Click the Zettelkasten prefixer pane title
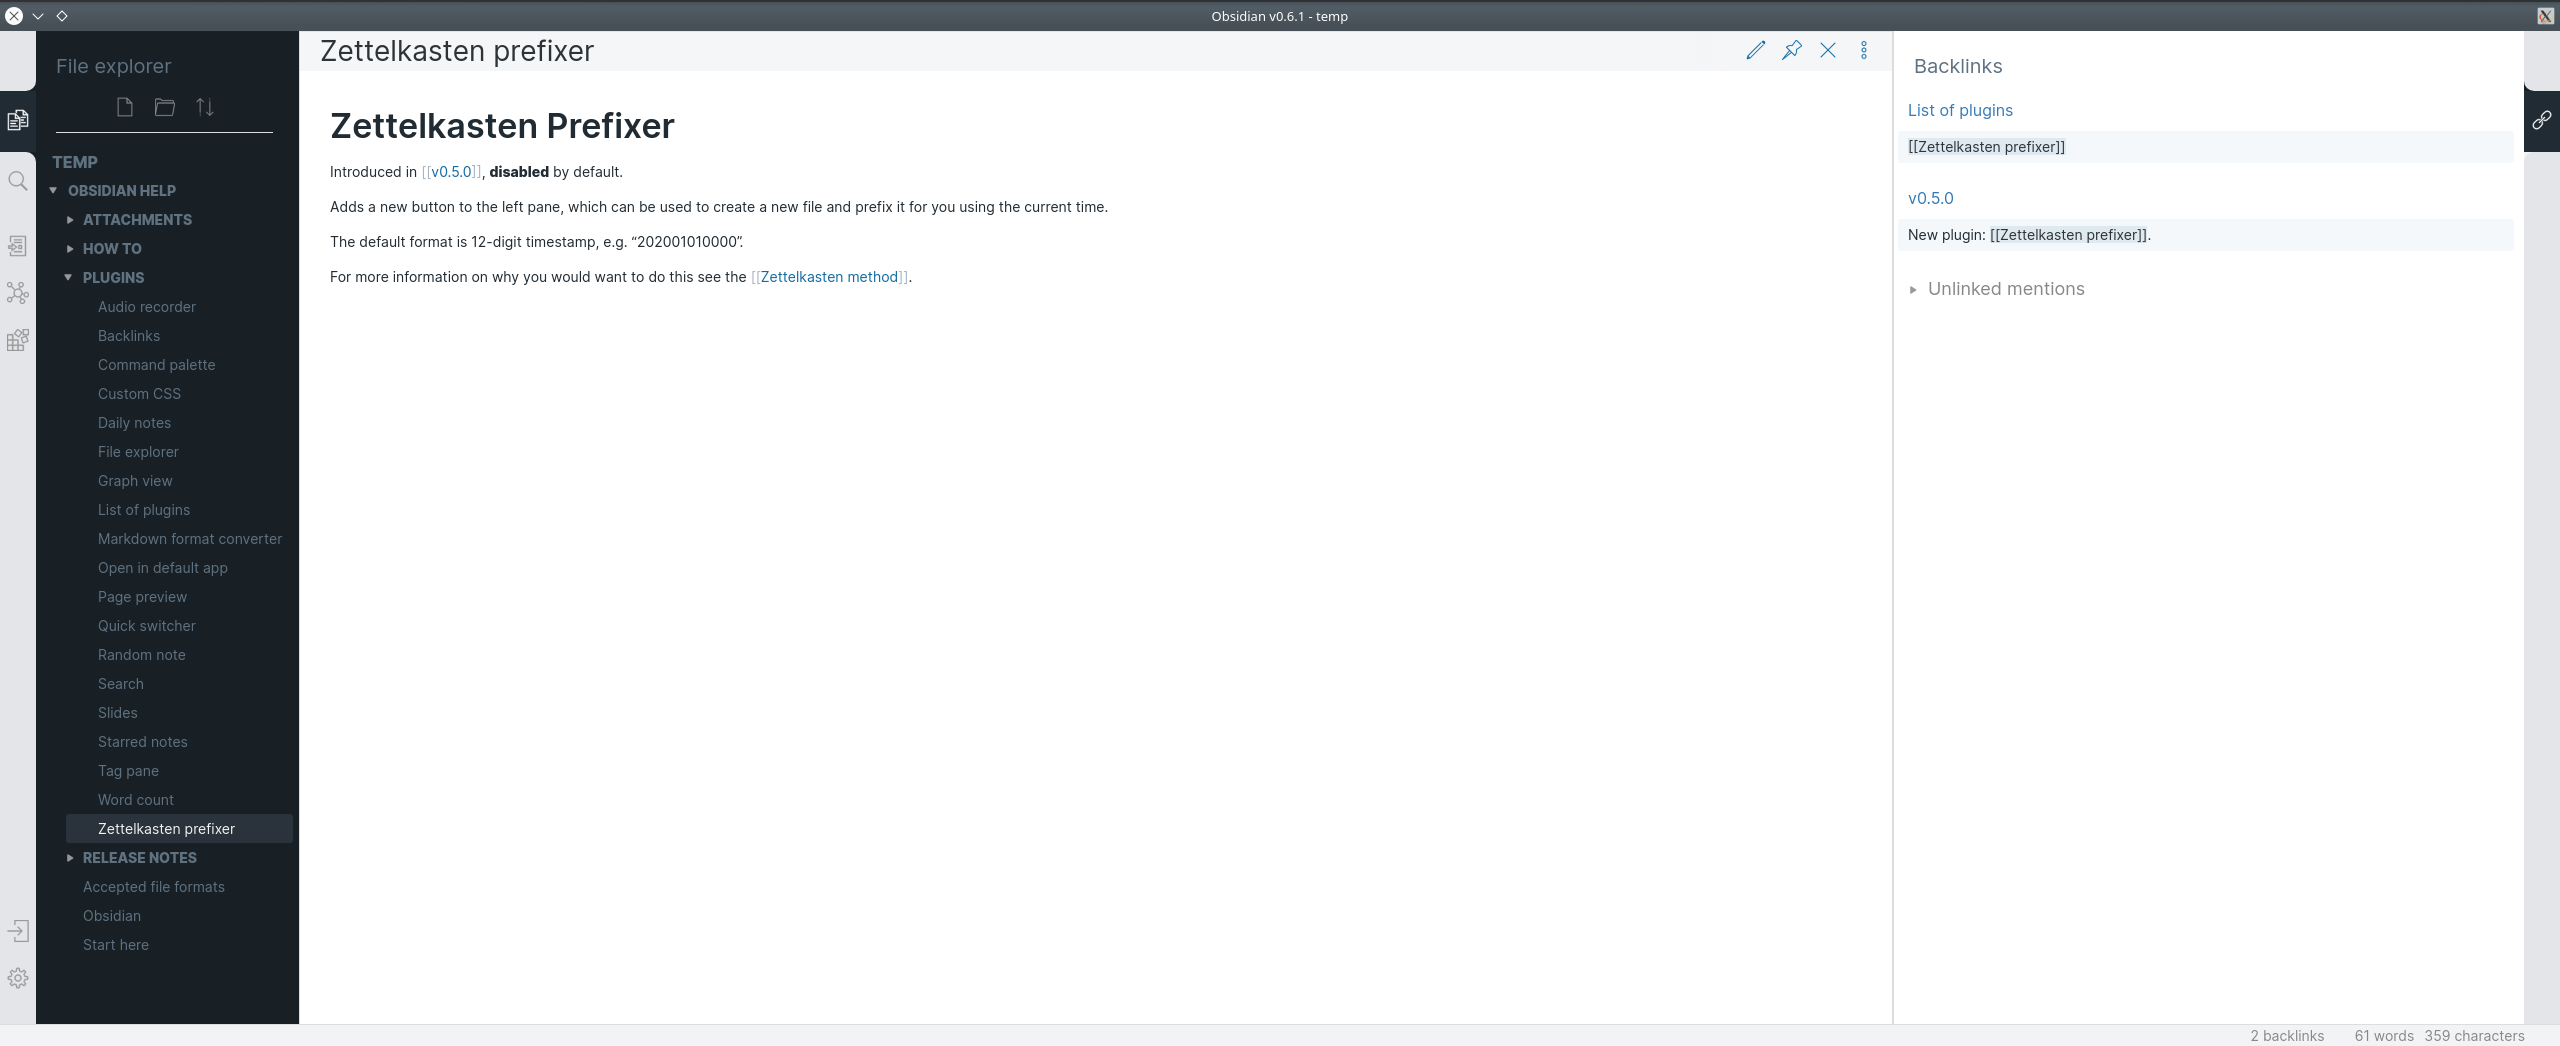2560x1046 pixels. tap(457, 51)
